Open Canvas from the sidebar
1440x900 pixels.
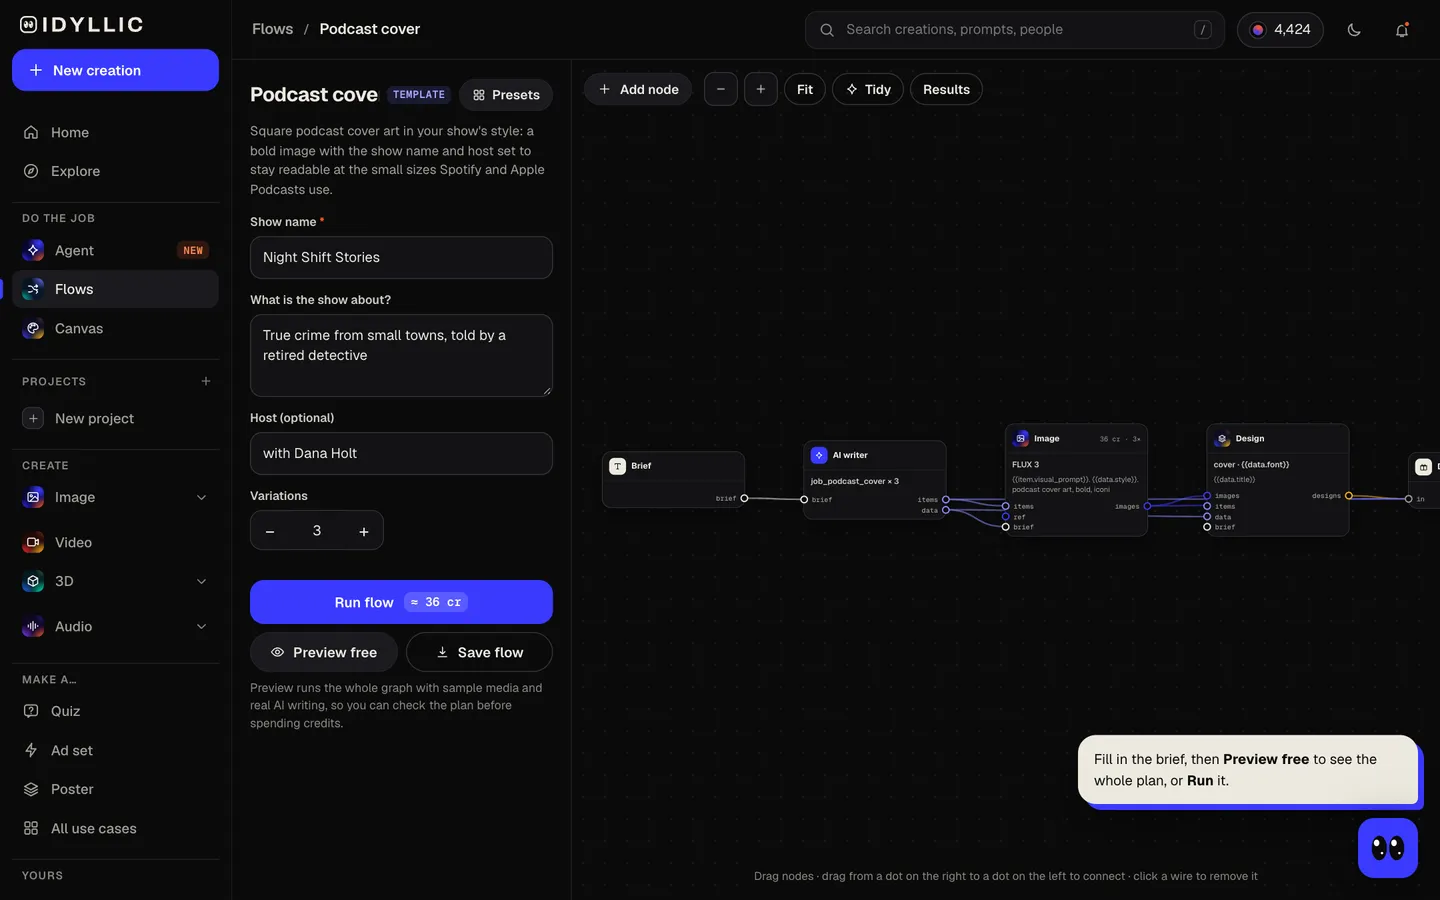[115, 328]
